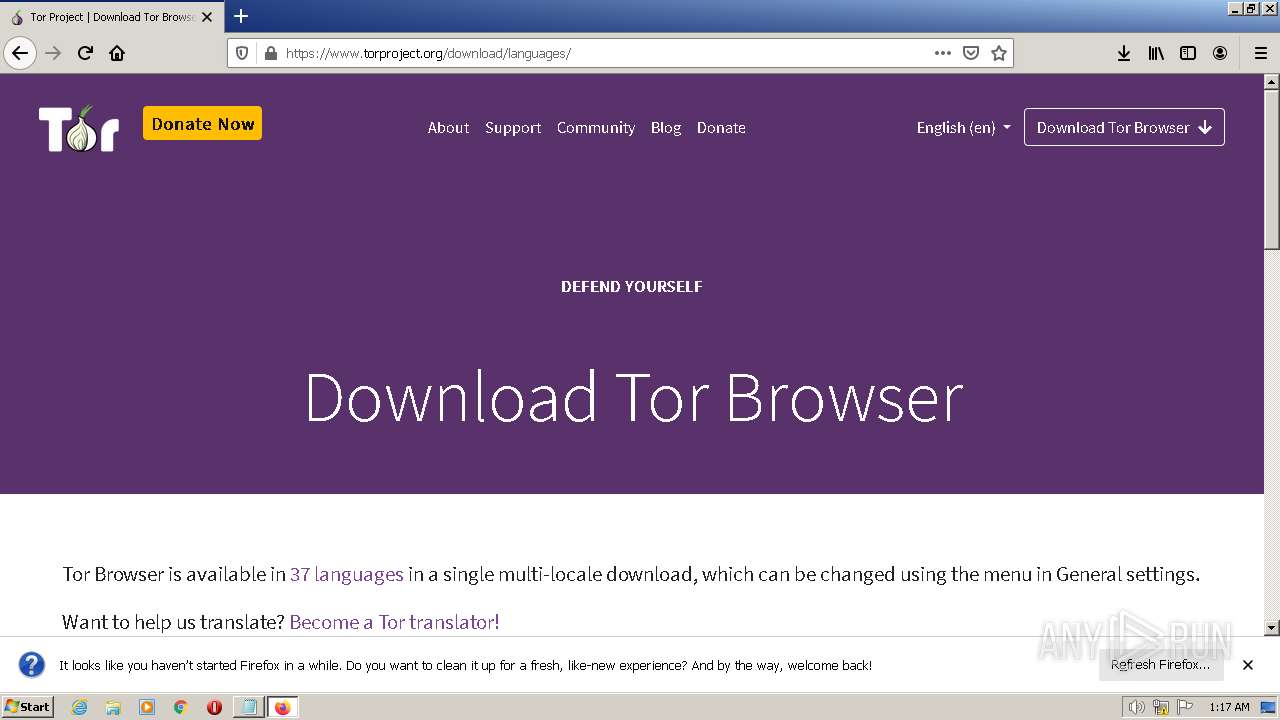Click the Donate Now button
This screenshot has height=720, width=1280.
click(202, 123)
